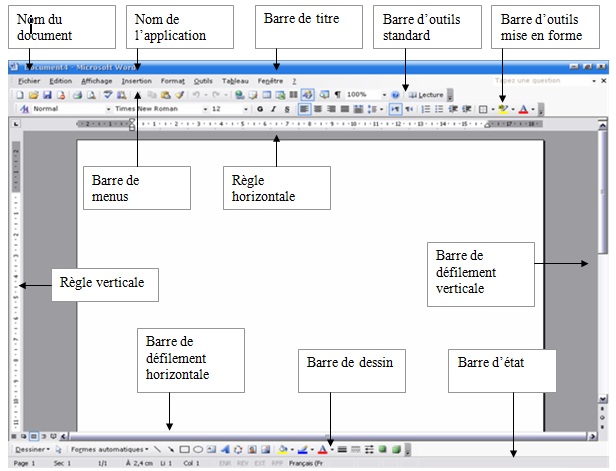This screenshot has height=471, width=616.
Task: Click the 3-D Style icon
Action: click(396, 449)
